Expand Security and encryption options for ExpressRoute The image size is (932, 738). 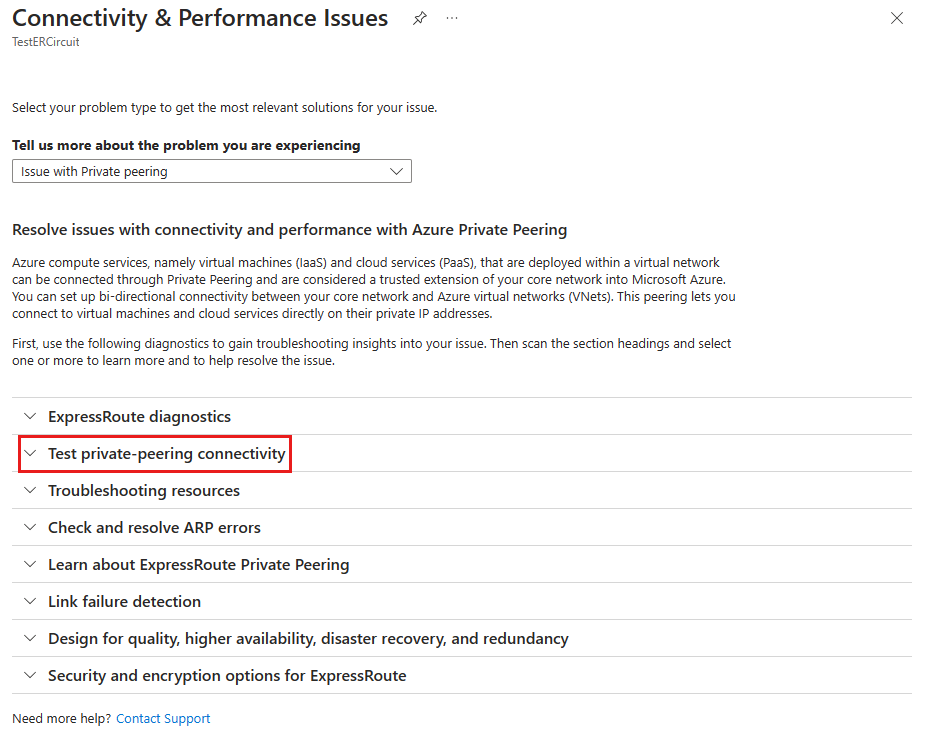tap(227, 675)
